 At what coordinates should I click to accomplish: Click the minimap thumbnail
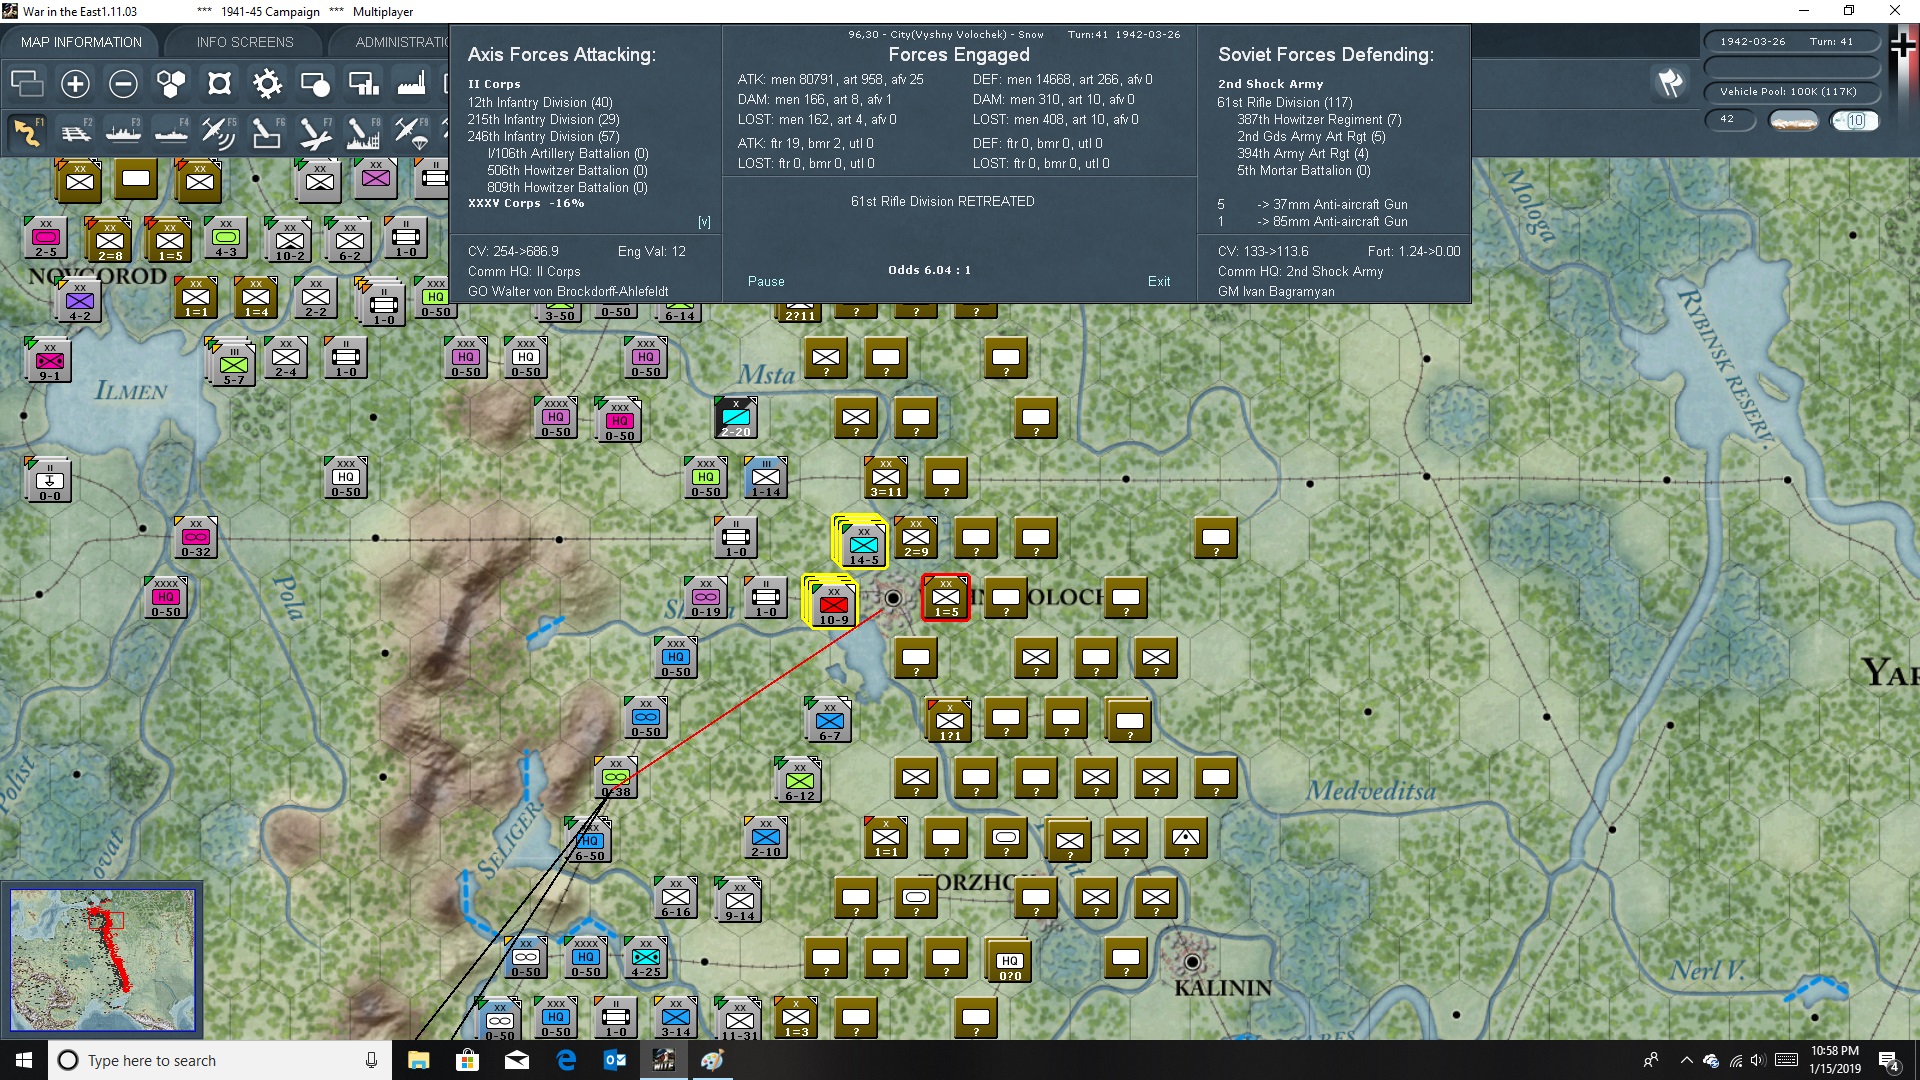(102, 960)
